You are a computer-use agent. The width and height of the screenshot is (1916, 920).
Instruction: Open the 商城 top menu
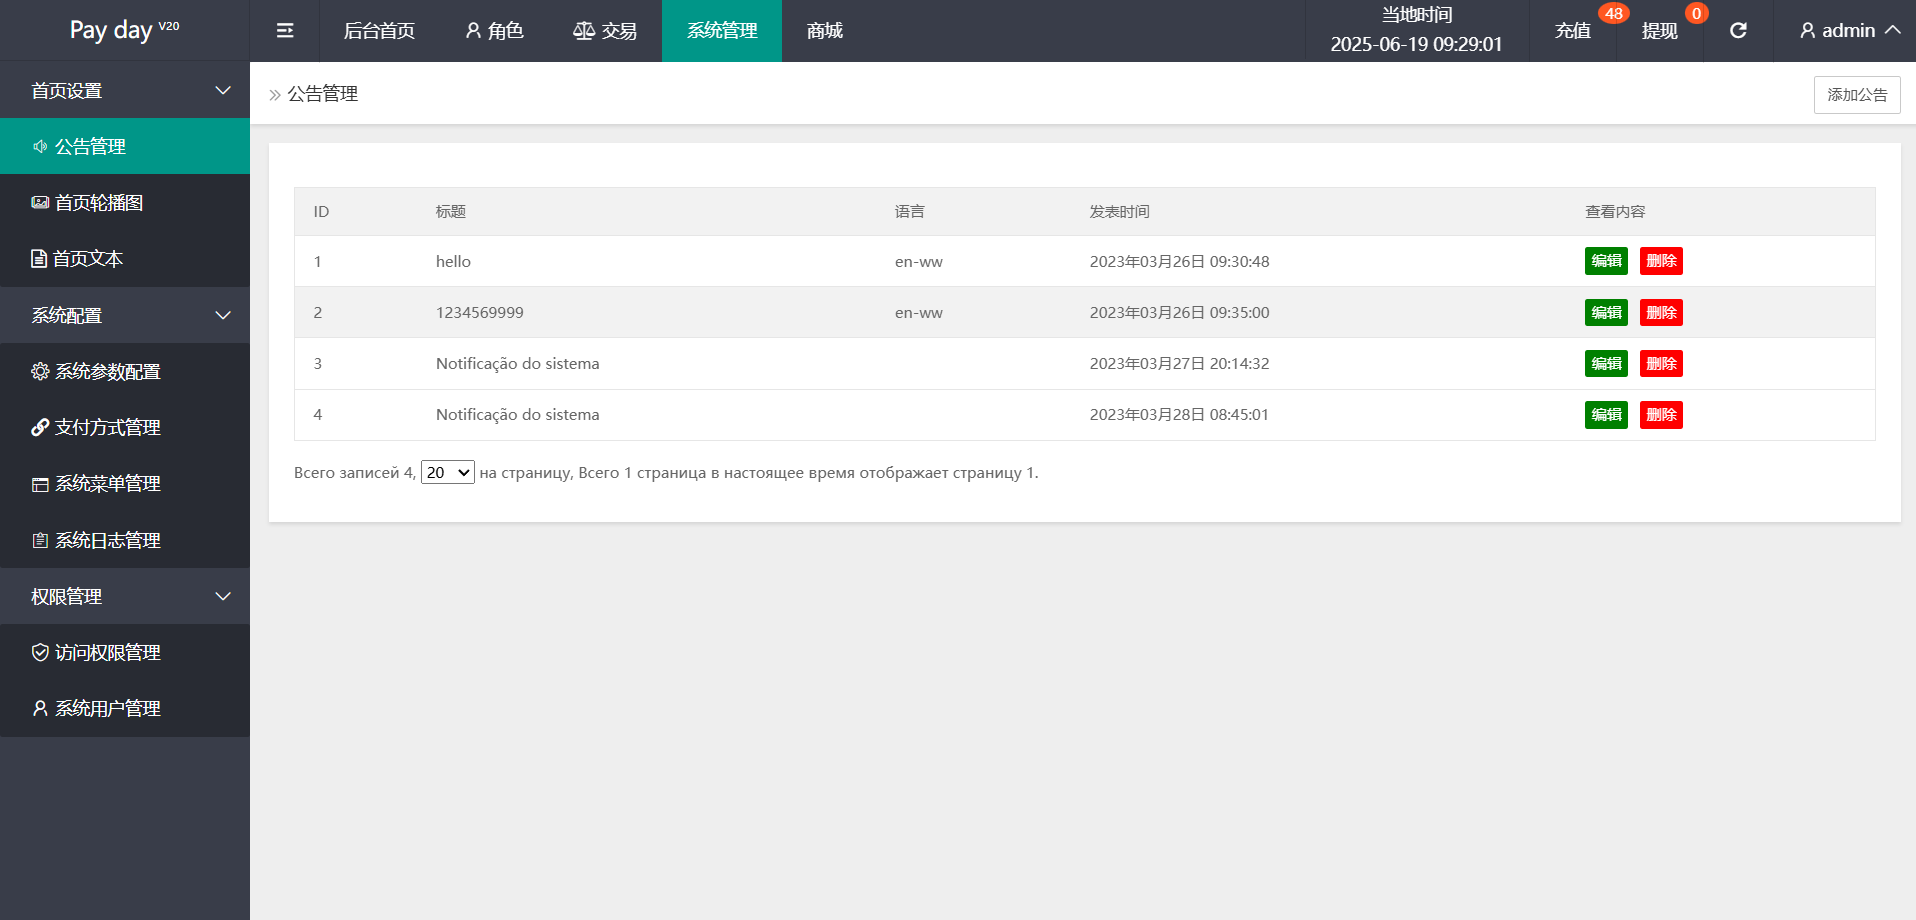click(x=825, y=31)
